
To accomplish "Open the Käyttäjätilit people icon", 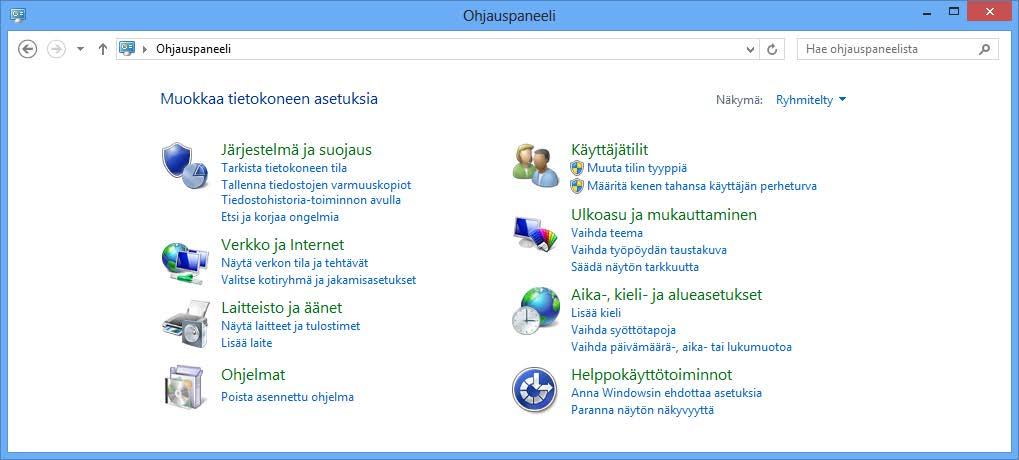I will [x=535, y=166].
